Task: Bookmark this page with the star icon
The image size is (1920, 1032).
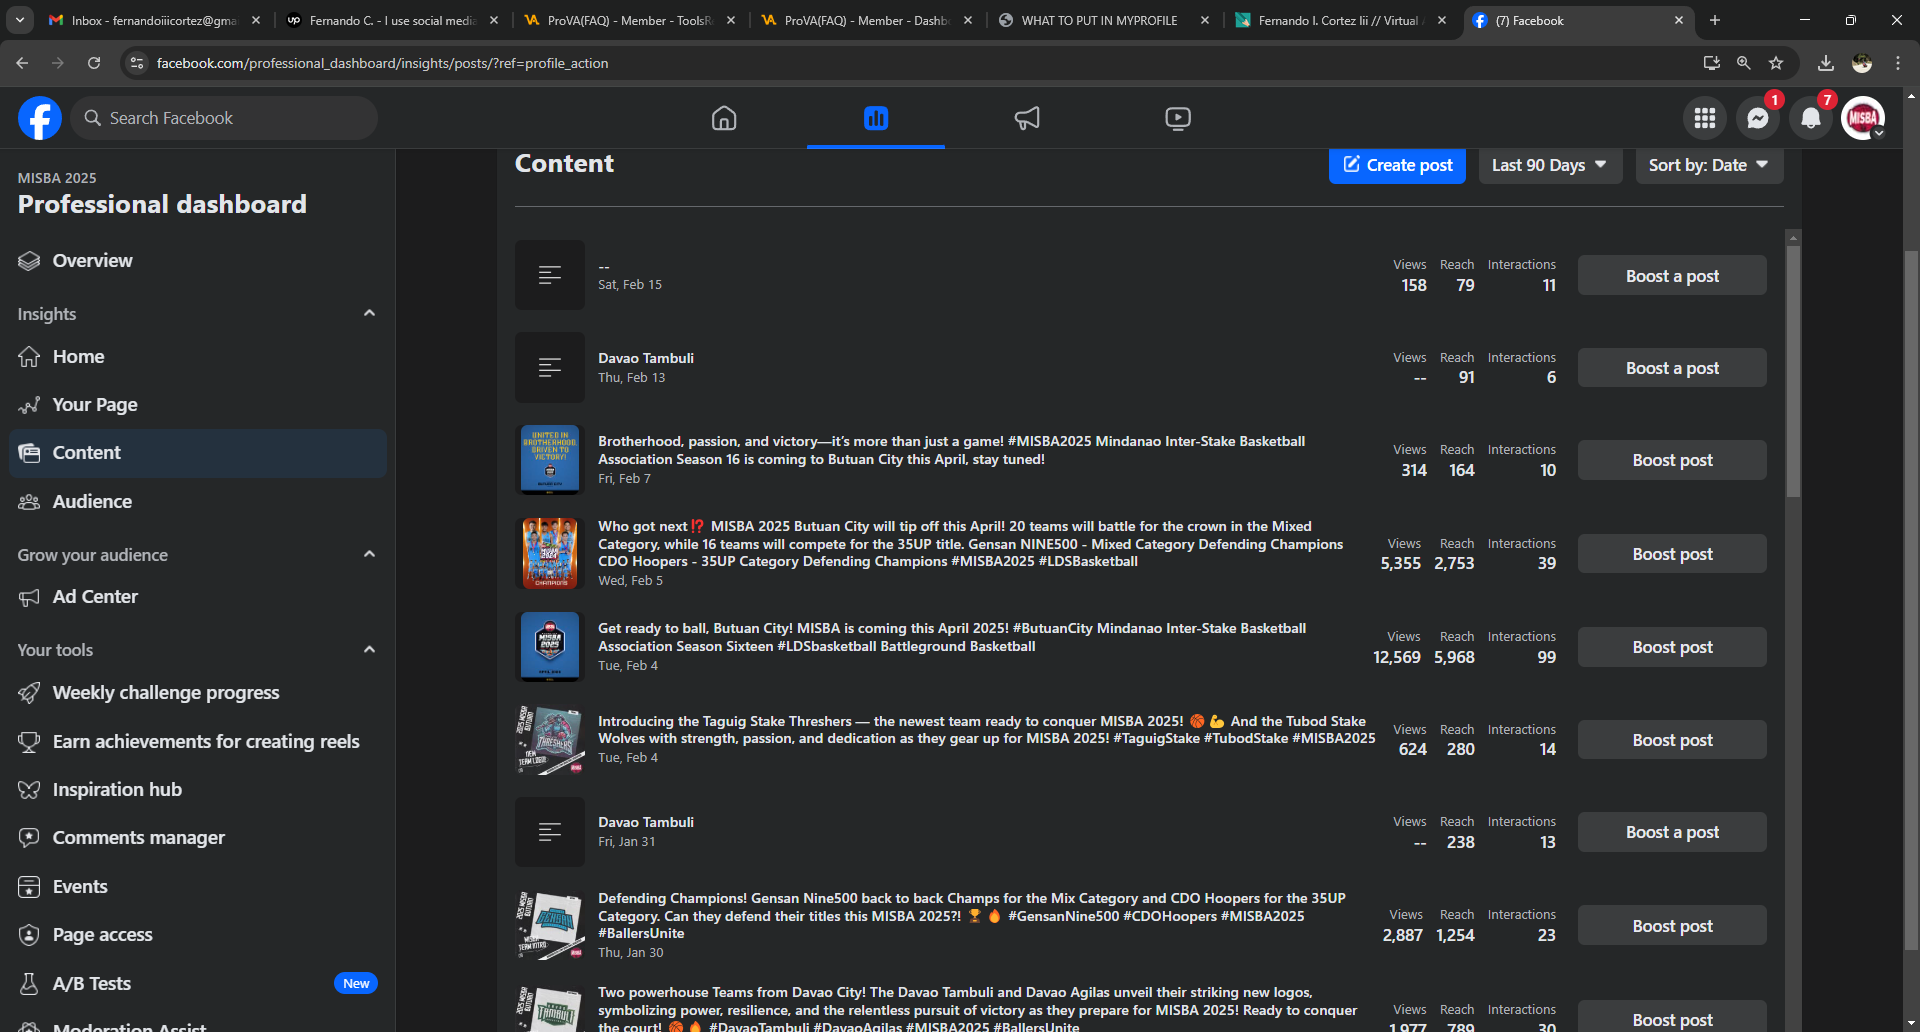Action: click(1776, 63)
